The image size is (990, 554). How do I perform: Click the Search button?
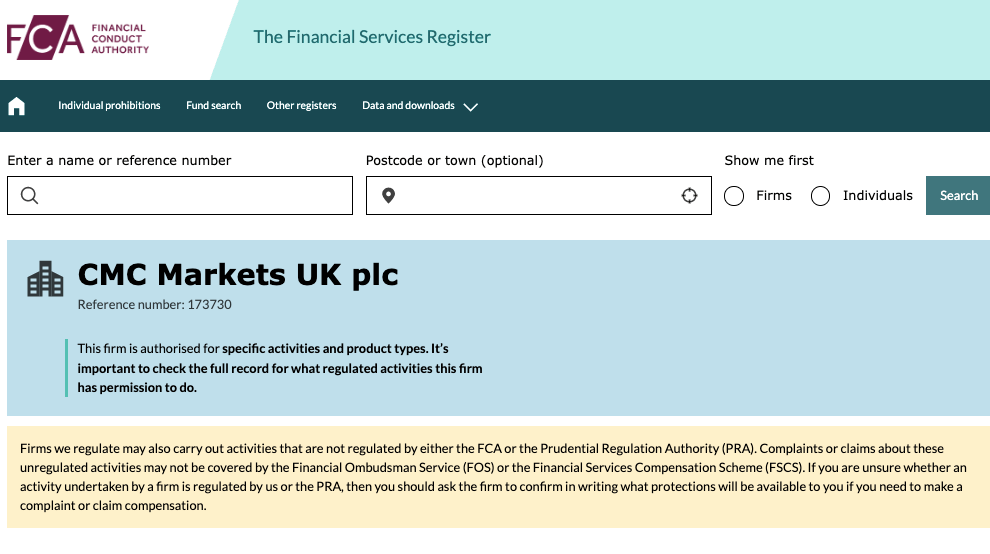(958, 196)
